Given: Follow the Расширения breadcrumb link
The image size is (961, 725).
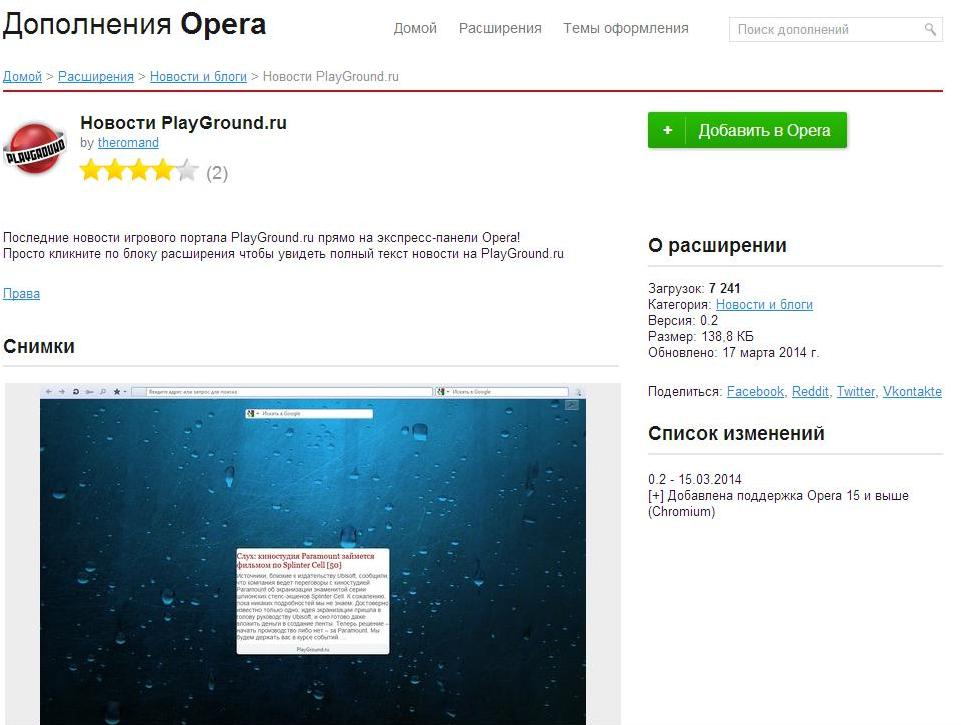Looking at the screenshot, I should pos(96,77).
